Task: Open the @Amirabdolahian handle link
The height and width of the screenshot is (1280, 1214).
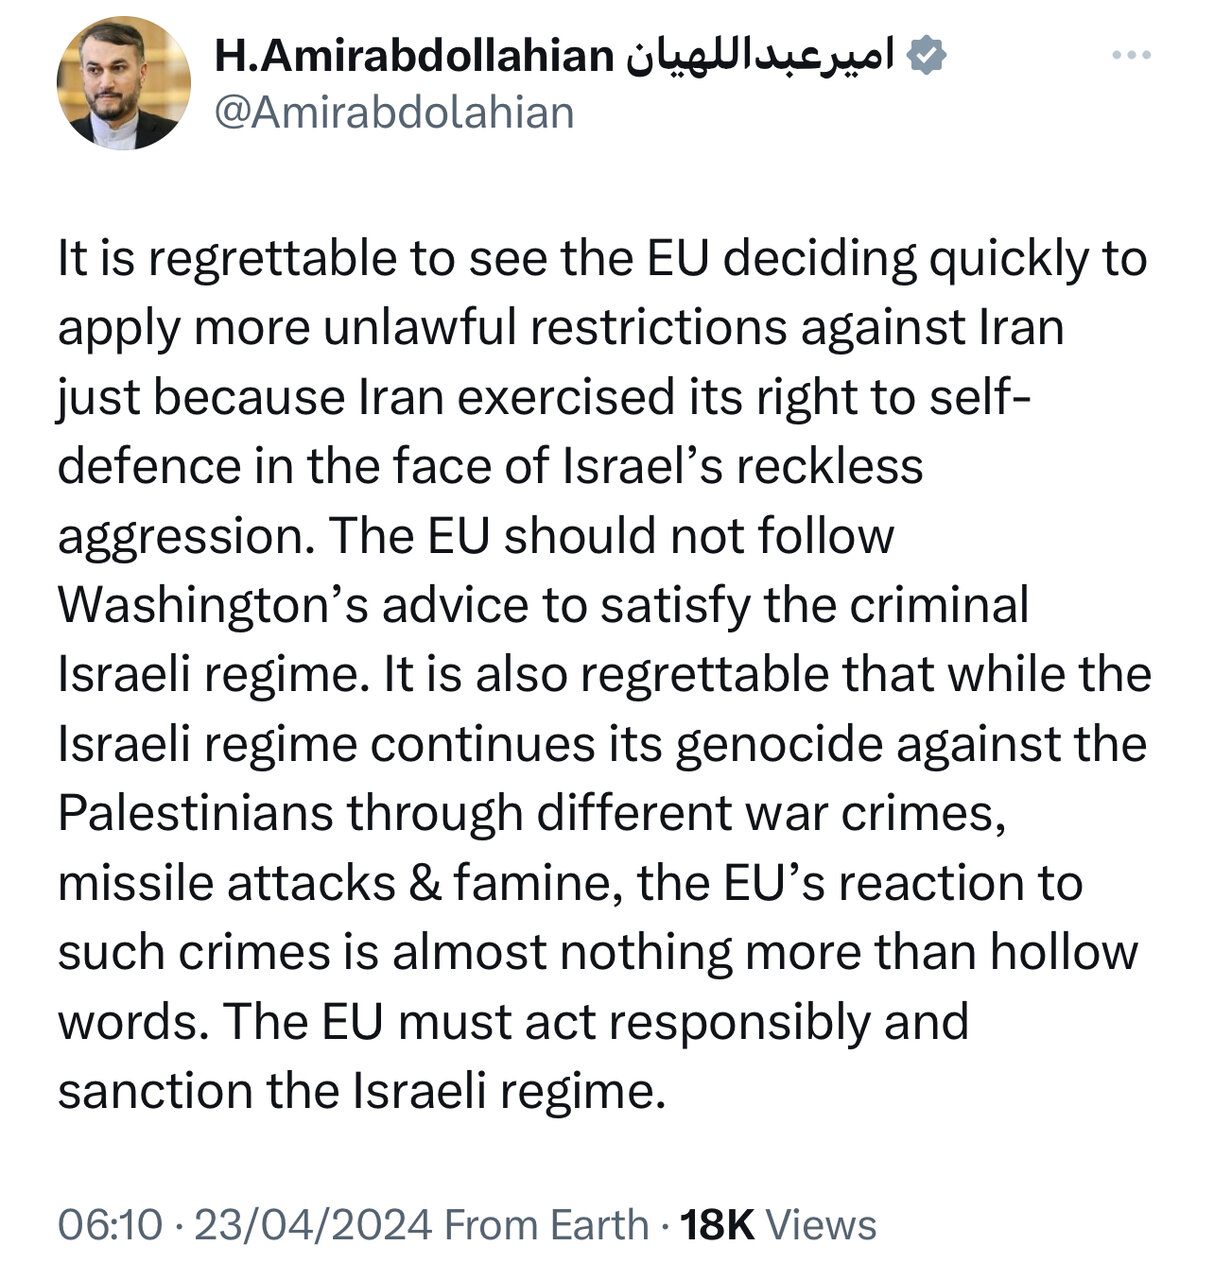Action: click(395, 112)
